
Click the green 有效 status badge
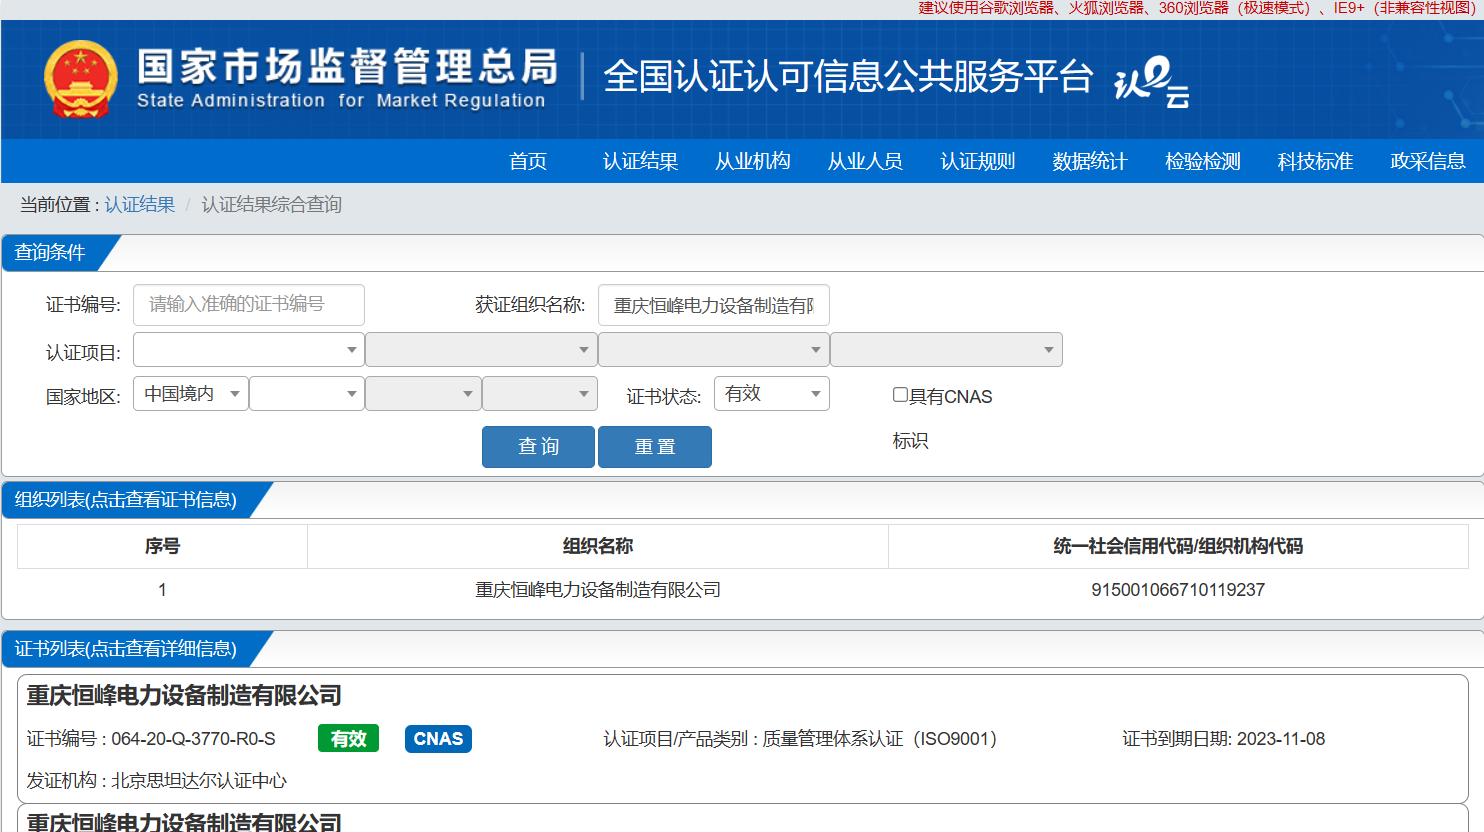coord(348,739)
